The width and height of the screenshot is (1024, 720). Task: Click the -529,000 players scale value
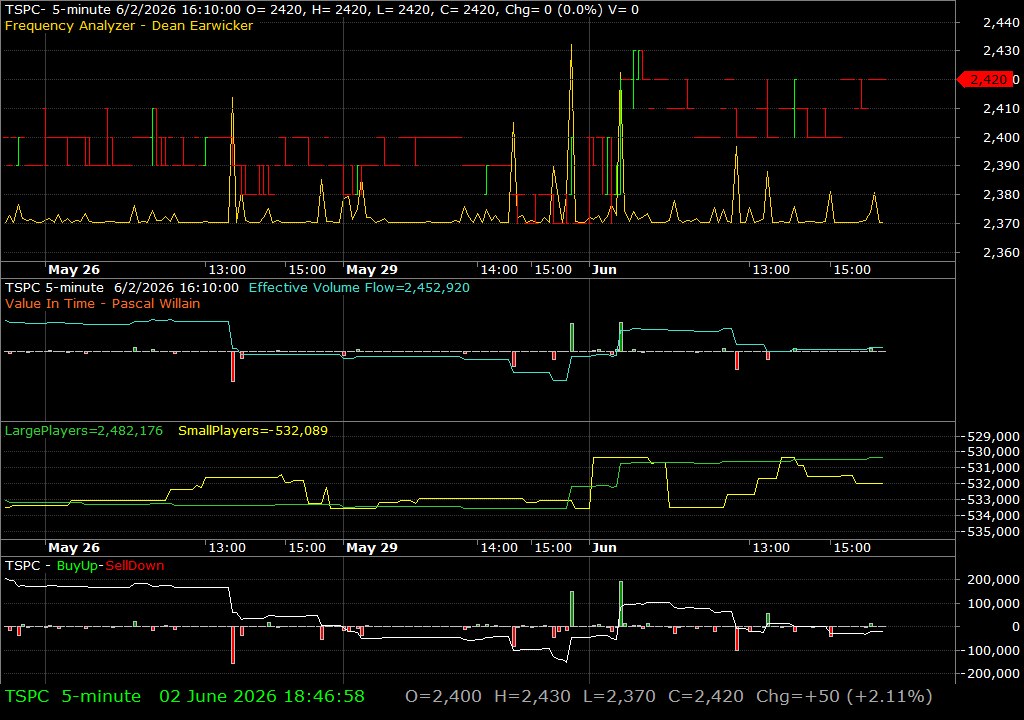coord(991,436)
